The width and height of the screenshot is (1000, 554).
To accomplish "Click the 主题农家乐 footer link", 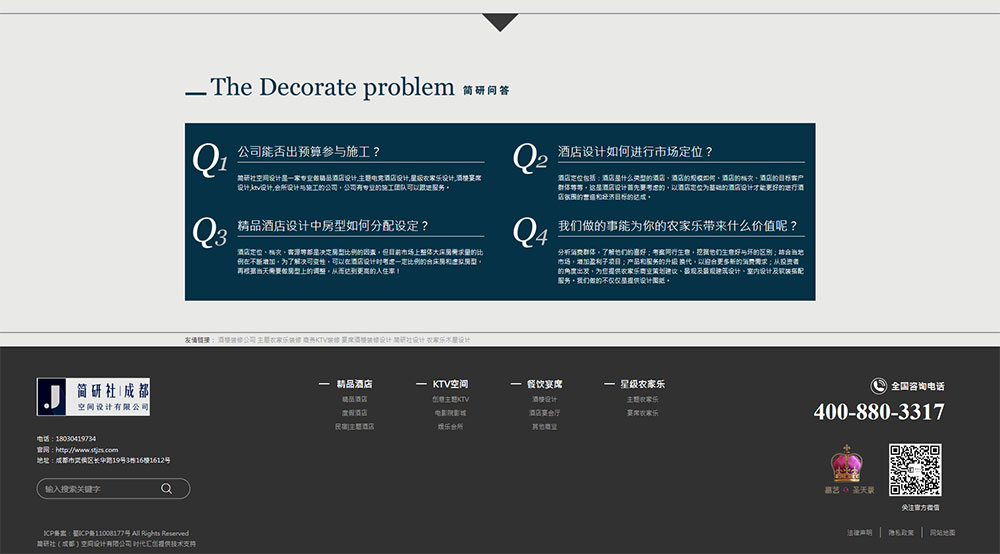I will (642, 399).
